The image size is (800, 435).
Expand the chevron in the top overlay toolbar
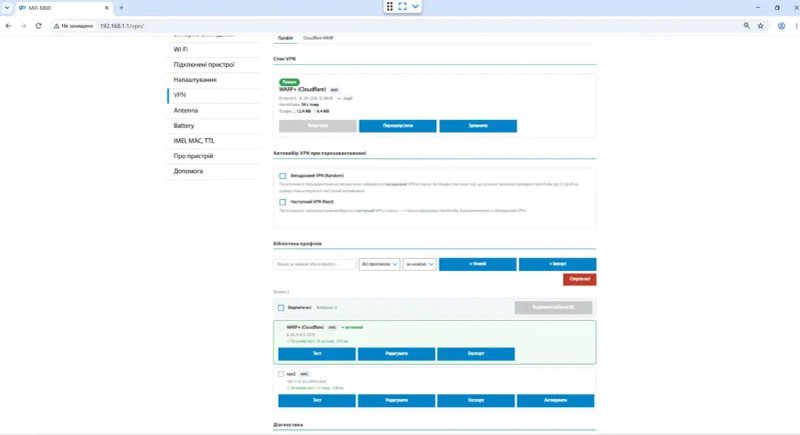tap(415, 6)
